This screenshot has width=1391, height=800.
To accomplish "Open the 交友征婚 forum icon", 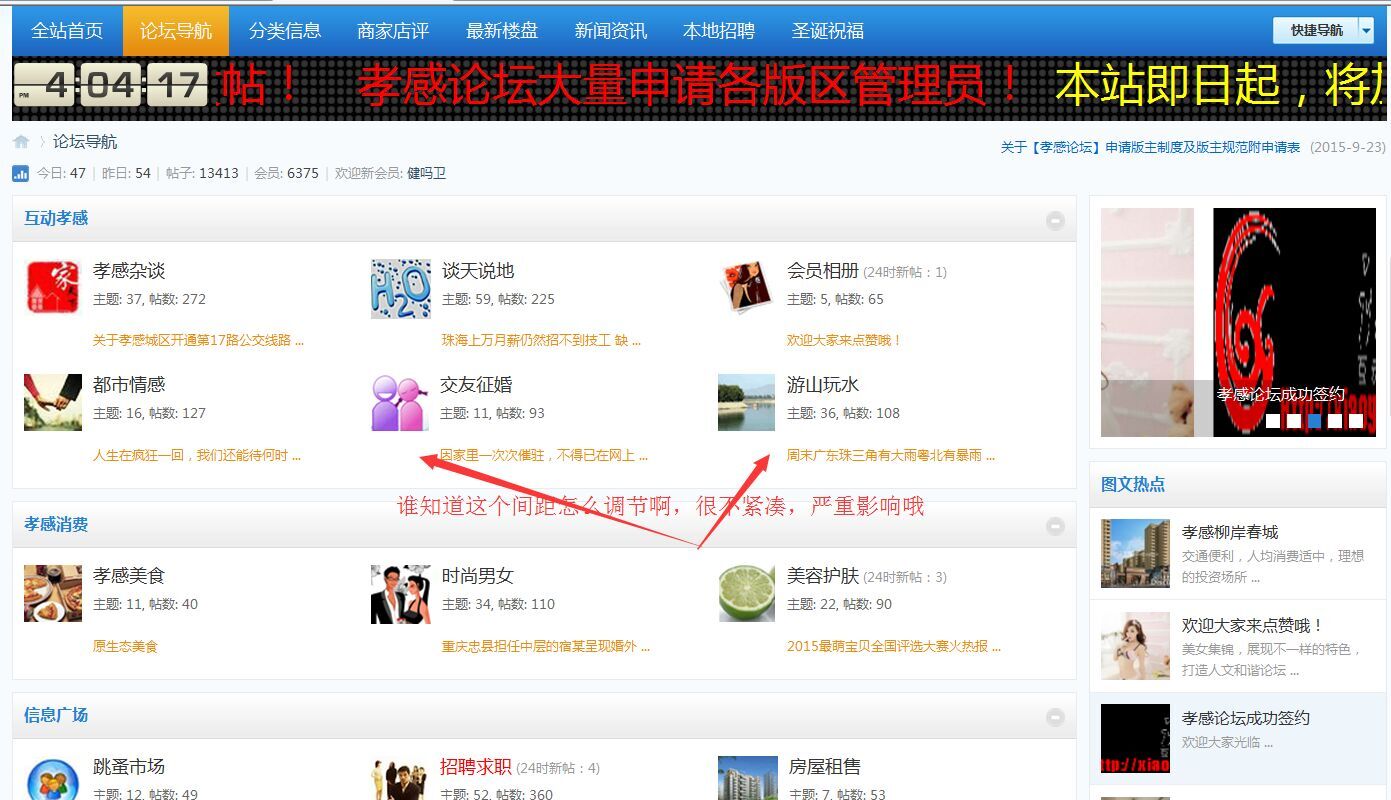I will click(400, 402).
